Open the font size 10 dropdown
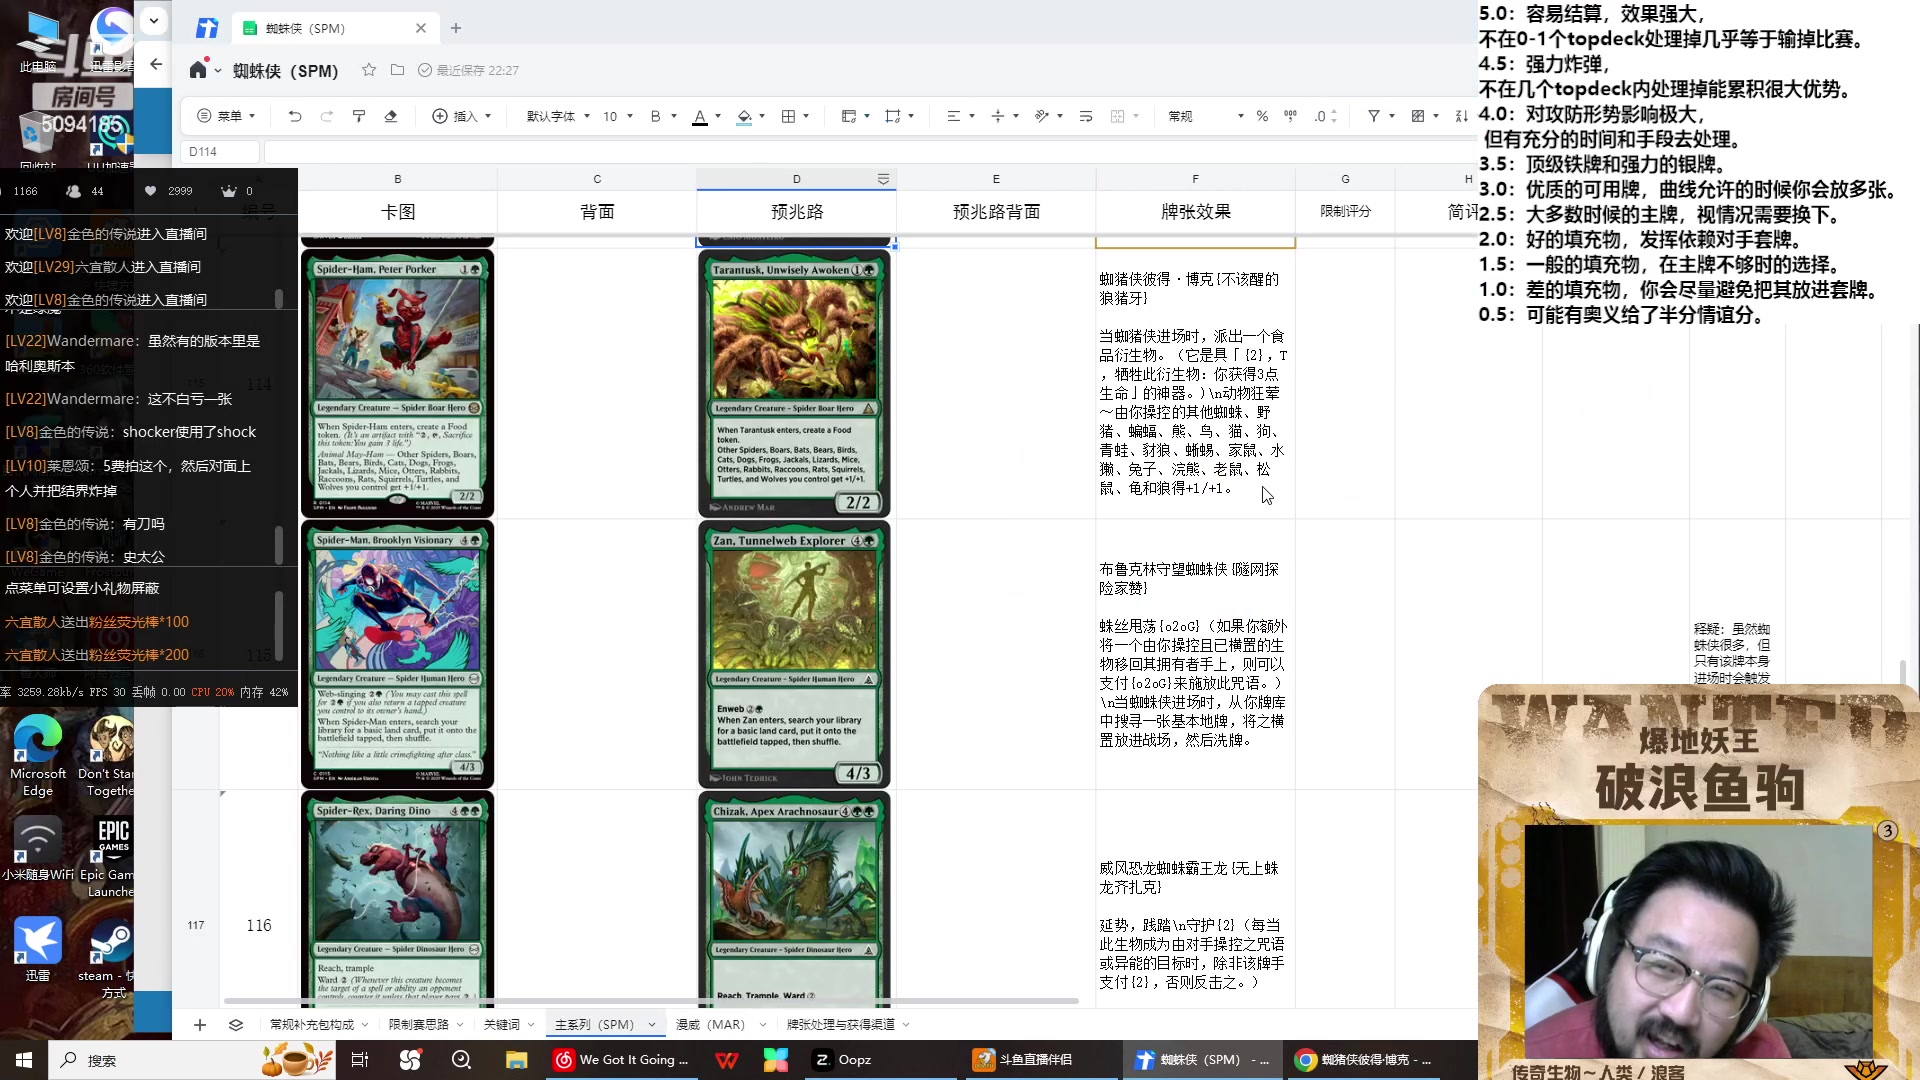This screenshot has width=1920, height=1080. [x=617, y=116]
